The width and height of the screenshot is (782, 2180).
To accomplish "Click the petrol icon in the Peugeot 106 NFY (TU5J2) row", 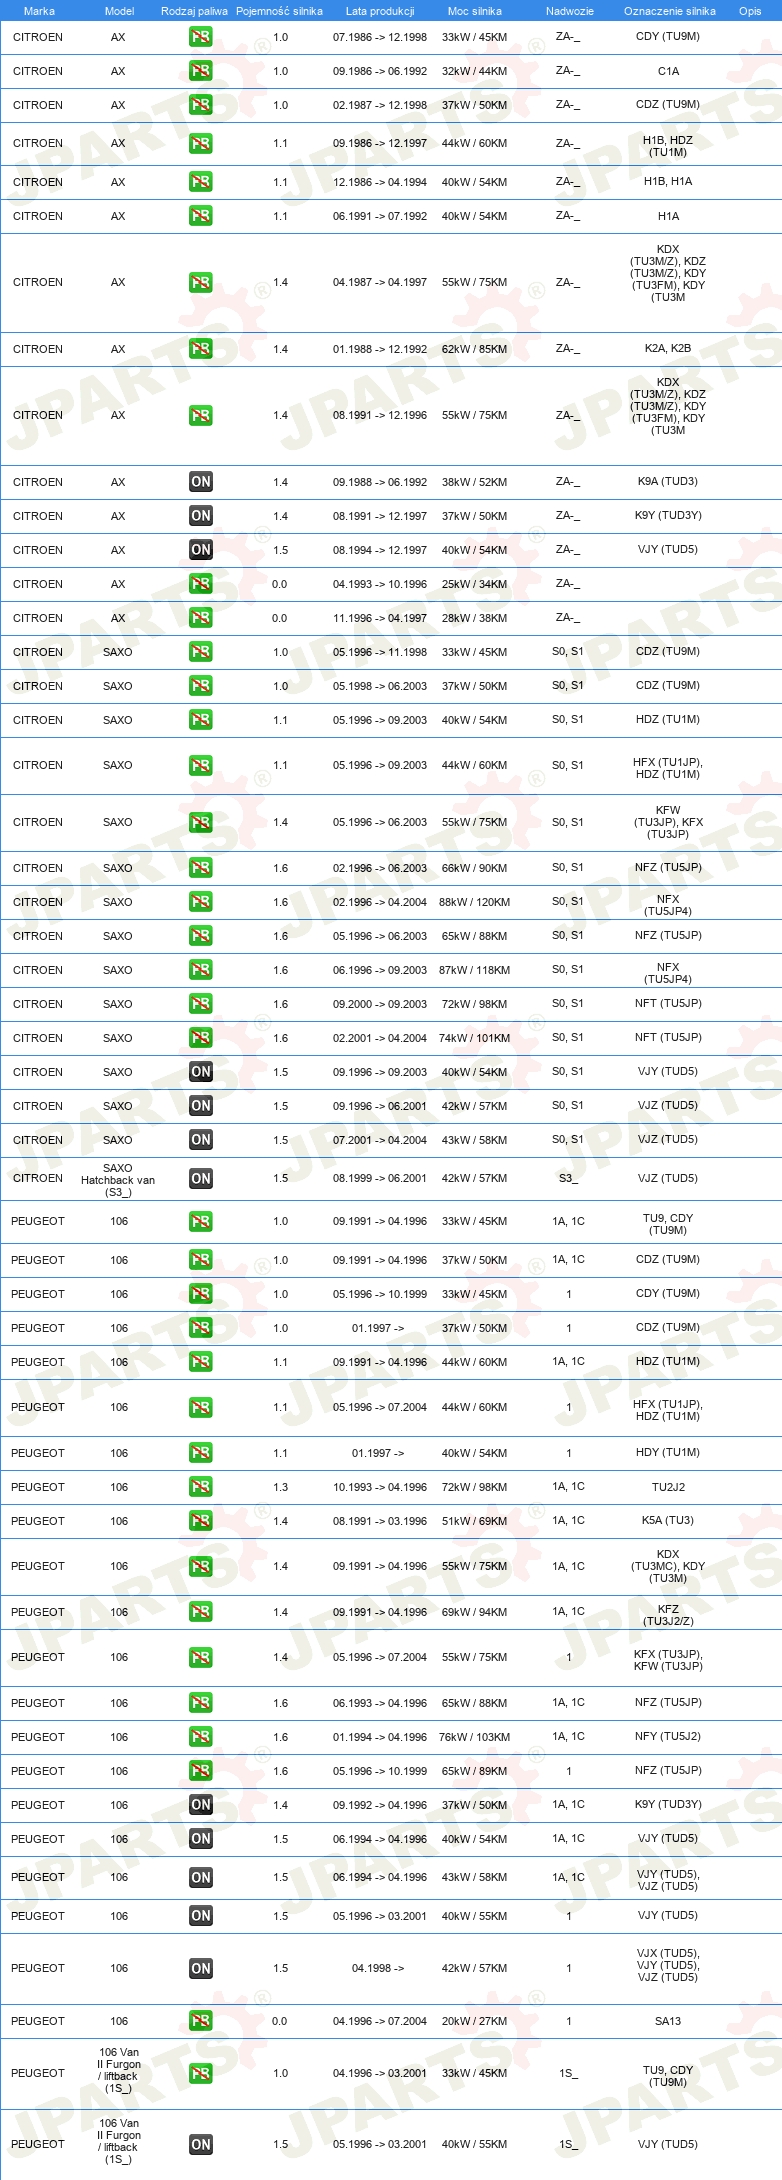I will pyautogui.click(x=201, y=1737).
